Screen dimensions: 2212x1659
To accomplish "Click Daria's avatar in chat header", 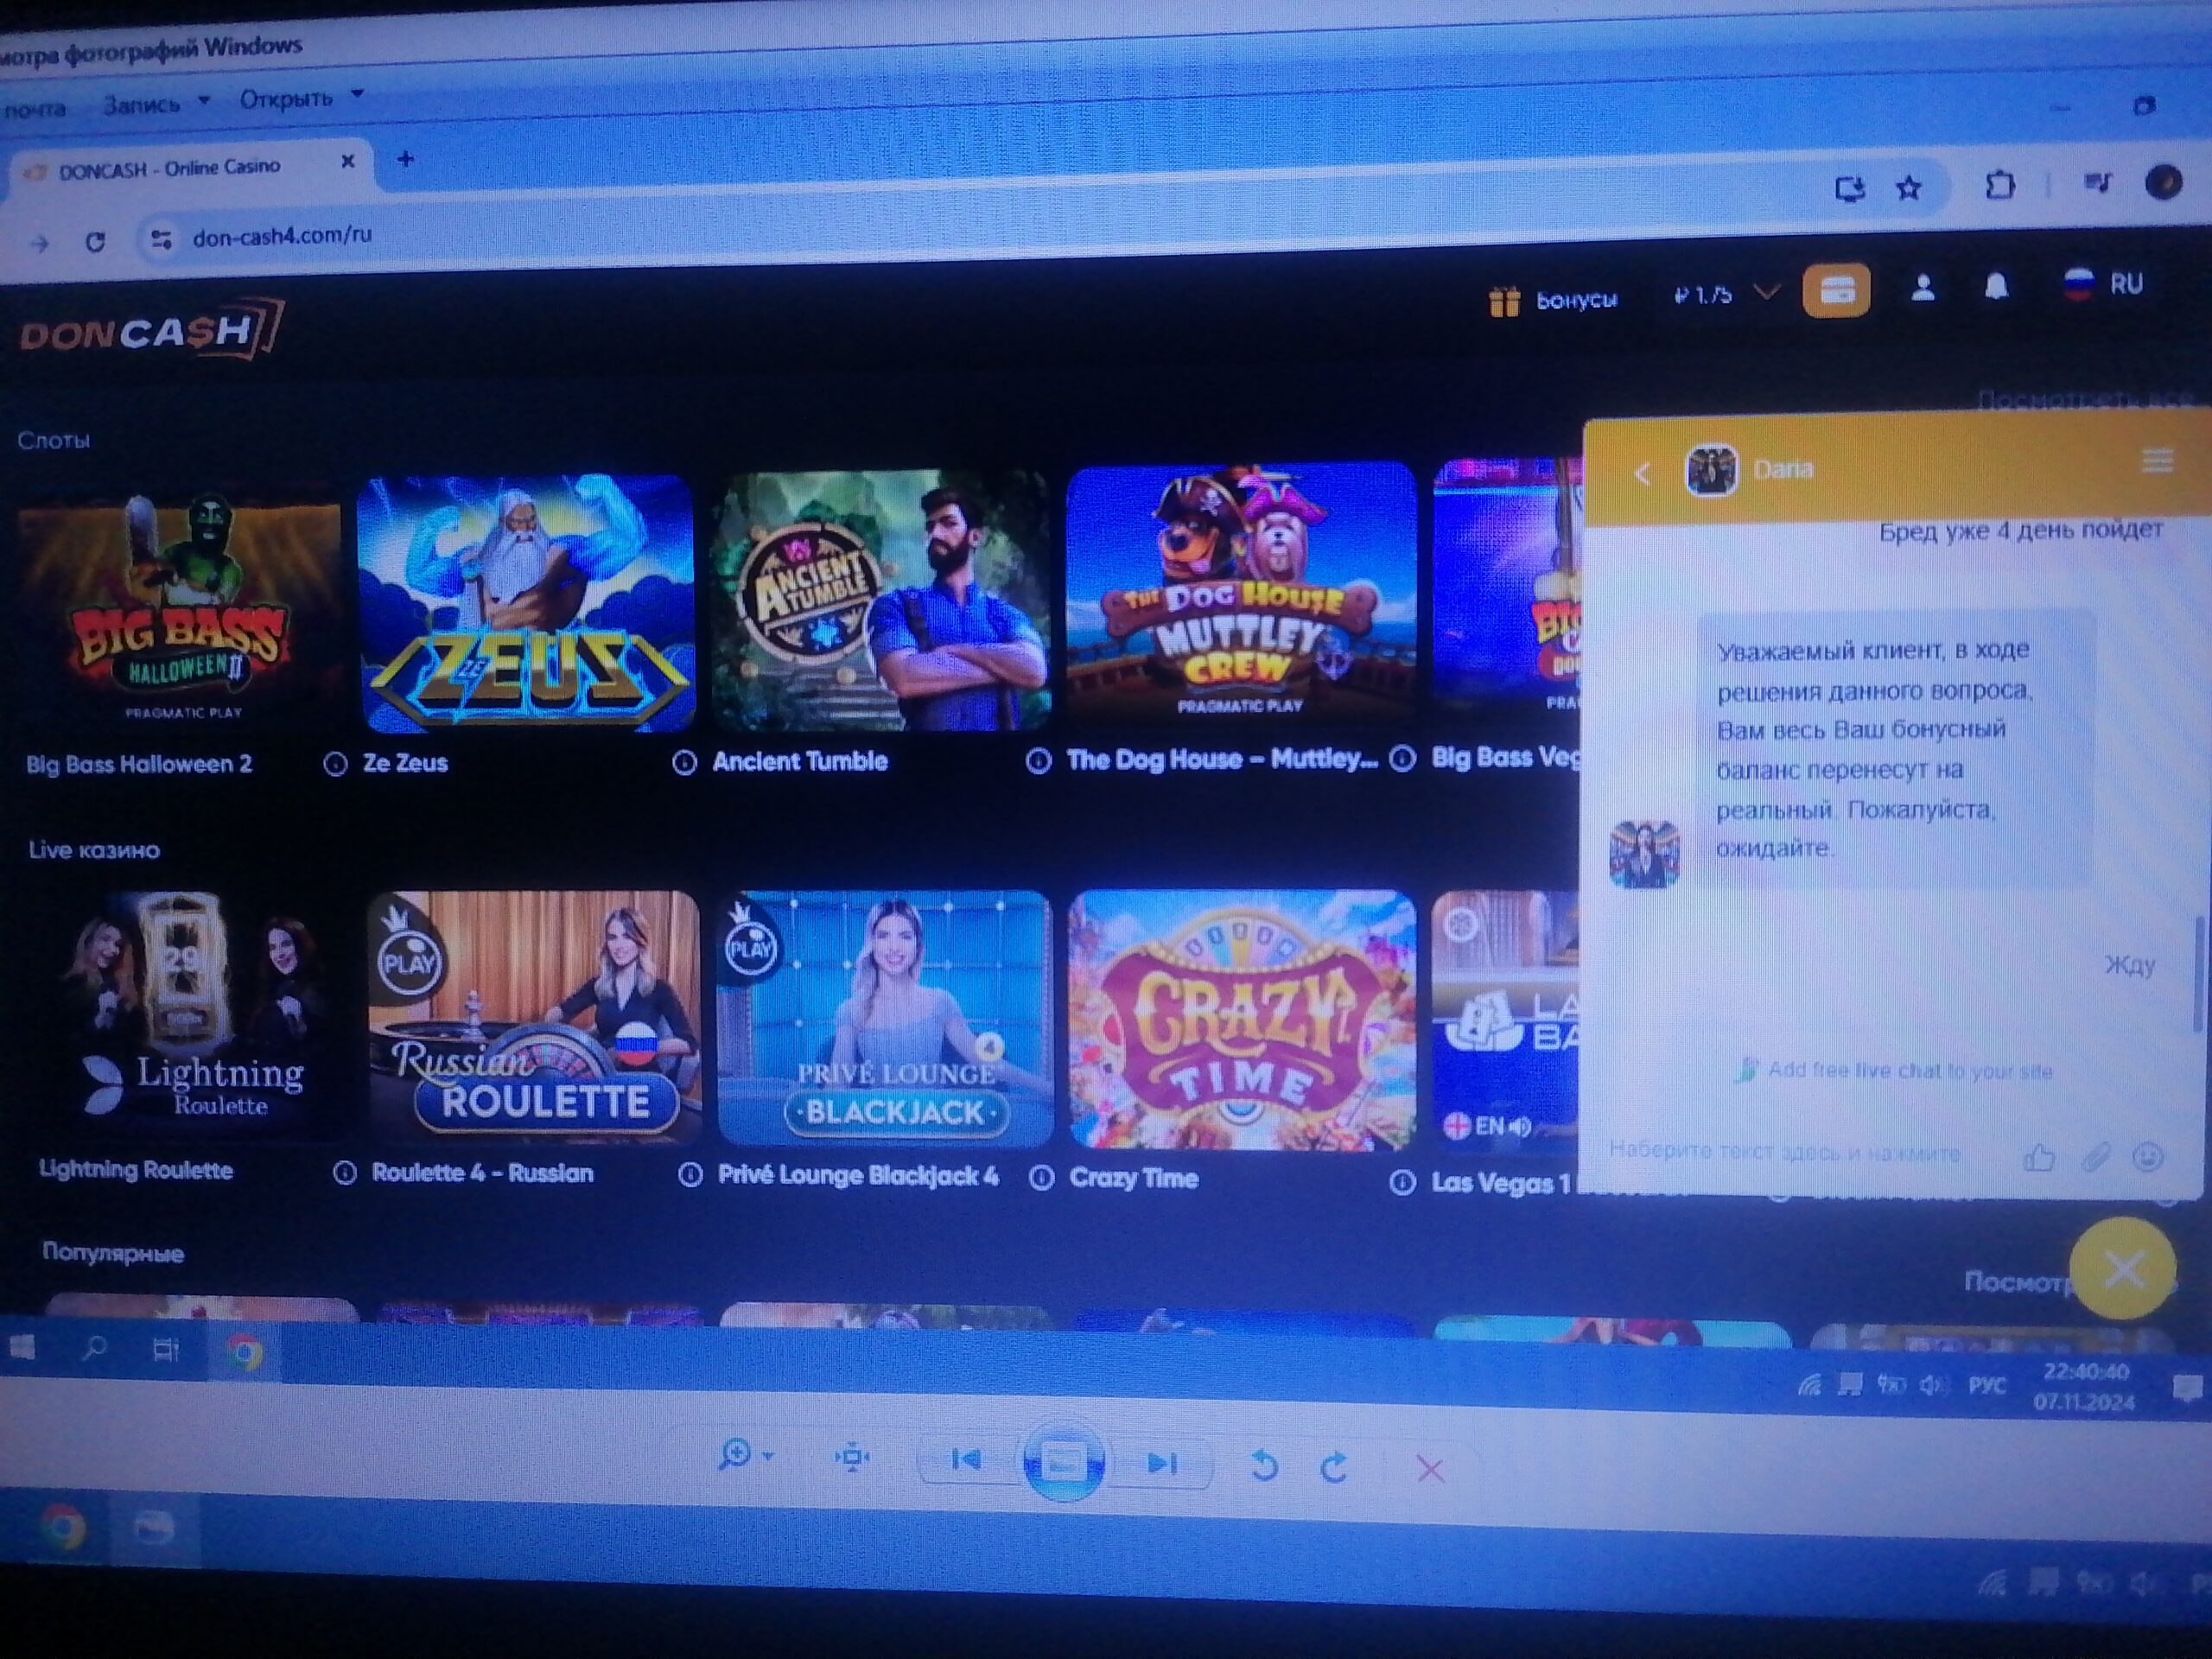I will (1711, 471).
